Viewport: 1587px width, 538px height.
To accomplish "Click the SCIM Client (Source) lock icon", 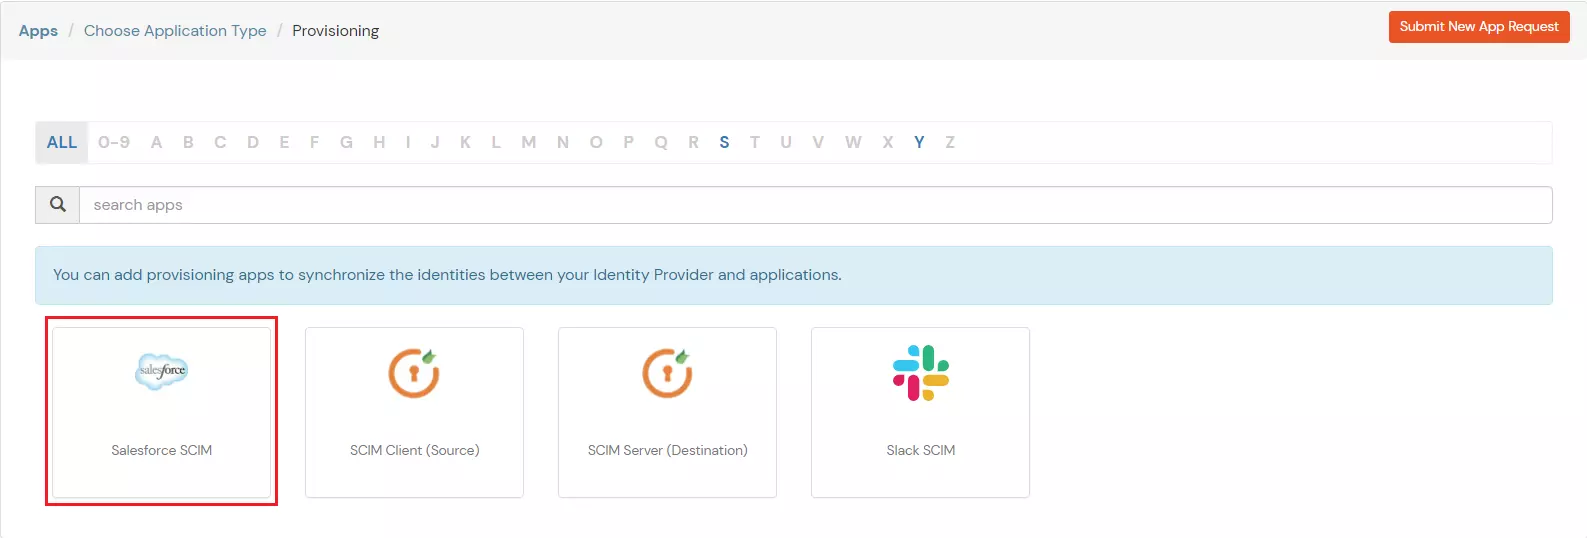I will (x=414, y=373).
